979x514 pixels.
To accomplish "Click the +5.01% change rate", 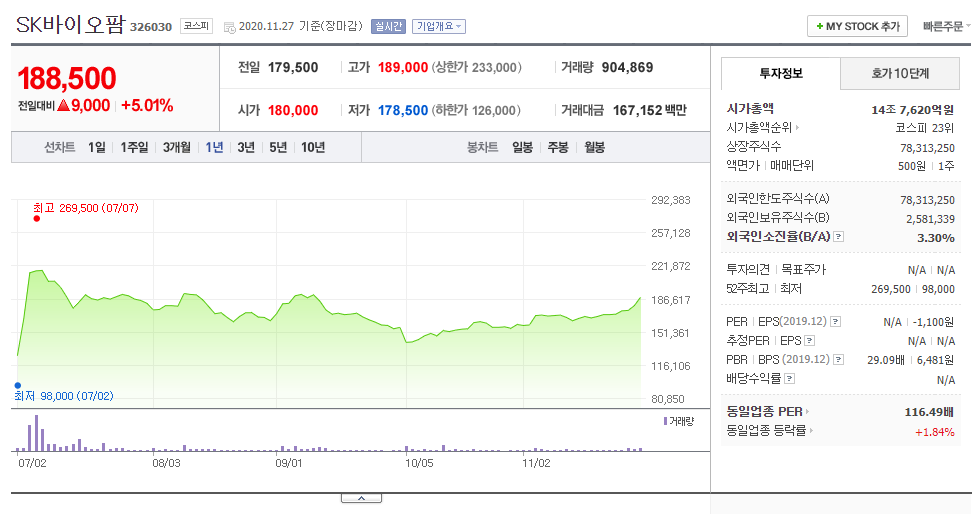I will point(147,106).
